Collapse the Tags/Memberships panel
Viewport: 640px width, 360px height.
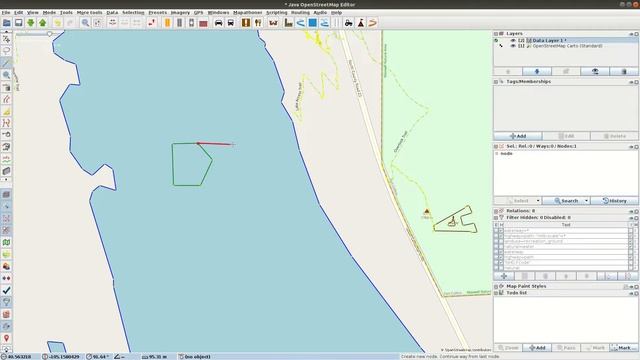tap(496, 82)
